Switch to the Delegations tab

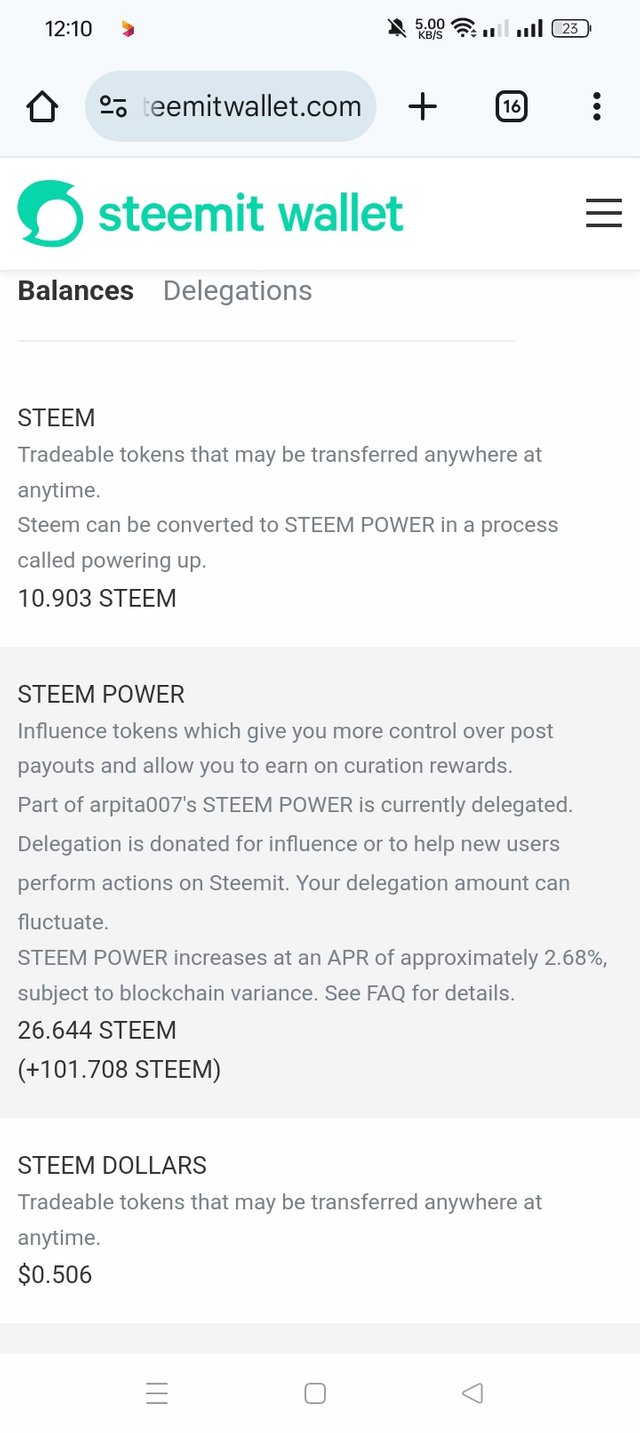tap(237, 291)
